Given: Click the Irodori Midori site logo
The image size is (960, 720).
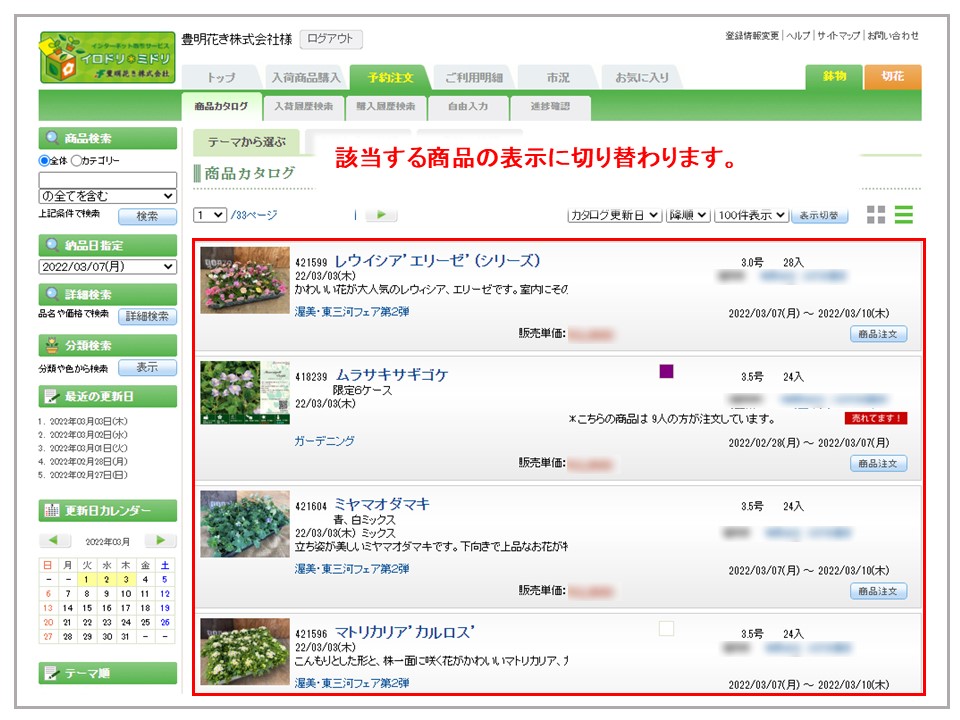Looking at the screenshot, I should click(x=107, y=58).
